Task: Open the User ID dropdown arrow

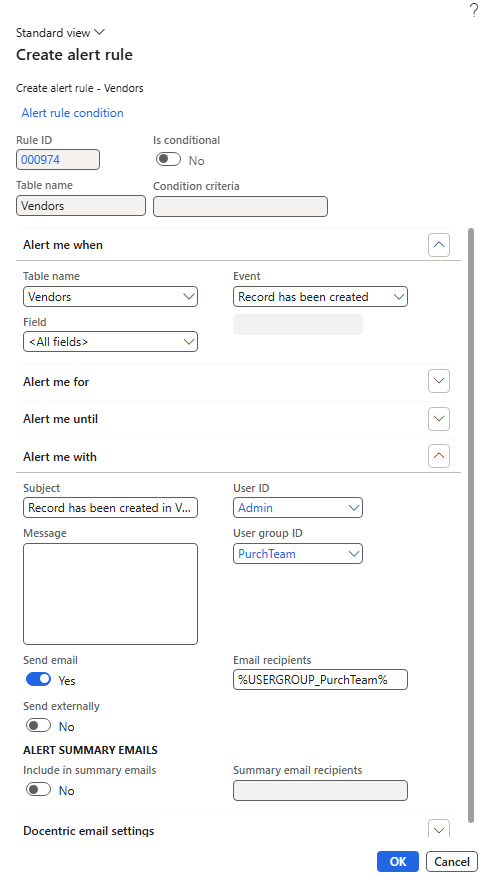Action: (354, 508)
